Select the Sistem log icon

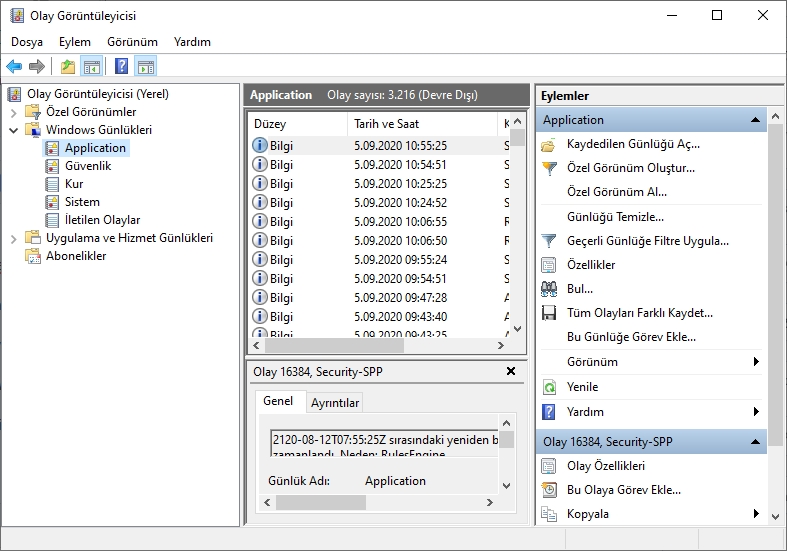[52, 202]
